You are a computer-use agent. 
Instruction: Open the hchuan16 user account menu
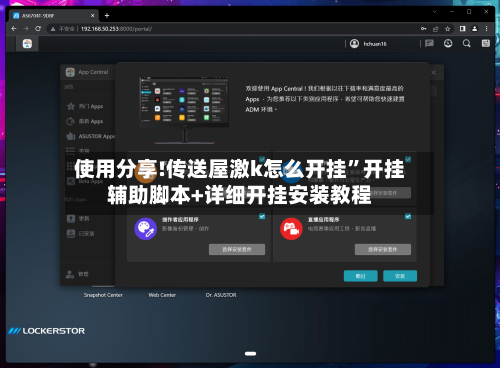[x=368, y=44]
